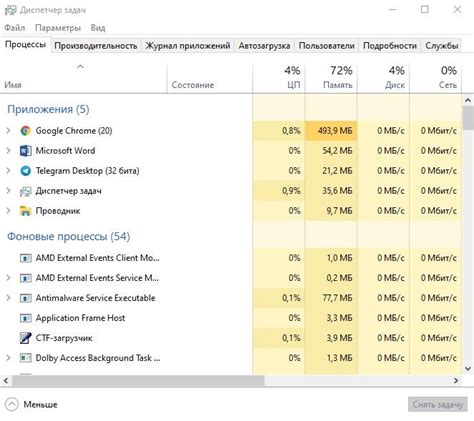This screenshot has width=474, height=421.
Task: Click the Меньше collapse arrow icon
Action: (12, 404)
